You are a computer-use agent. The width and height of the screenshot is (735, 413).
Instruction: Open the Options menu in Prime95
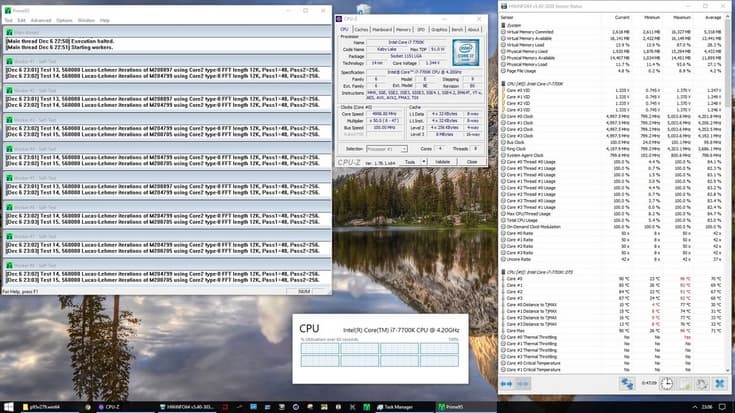click(64, 21)
